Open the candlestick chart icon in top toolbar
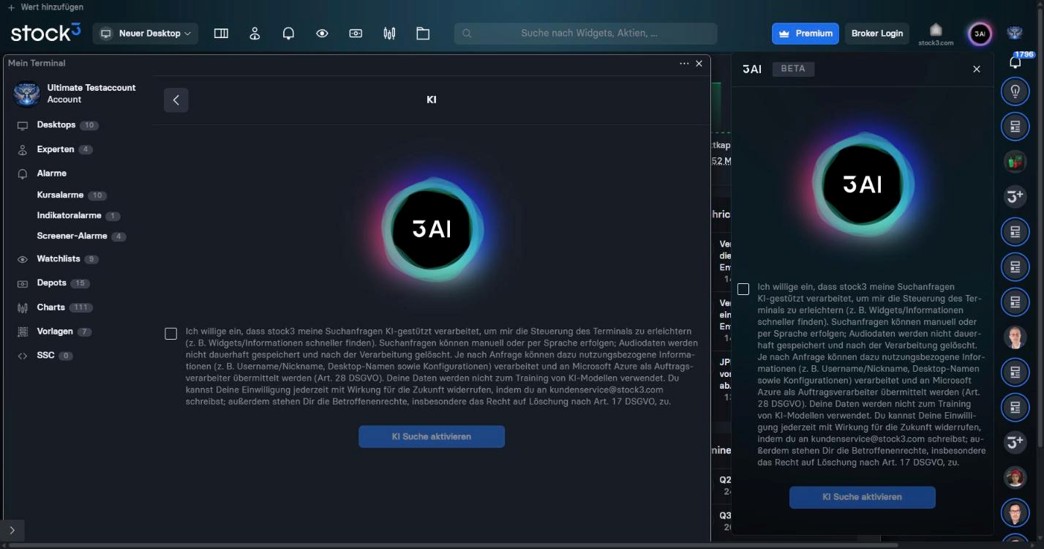 pos(390,33)
